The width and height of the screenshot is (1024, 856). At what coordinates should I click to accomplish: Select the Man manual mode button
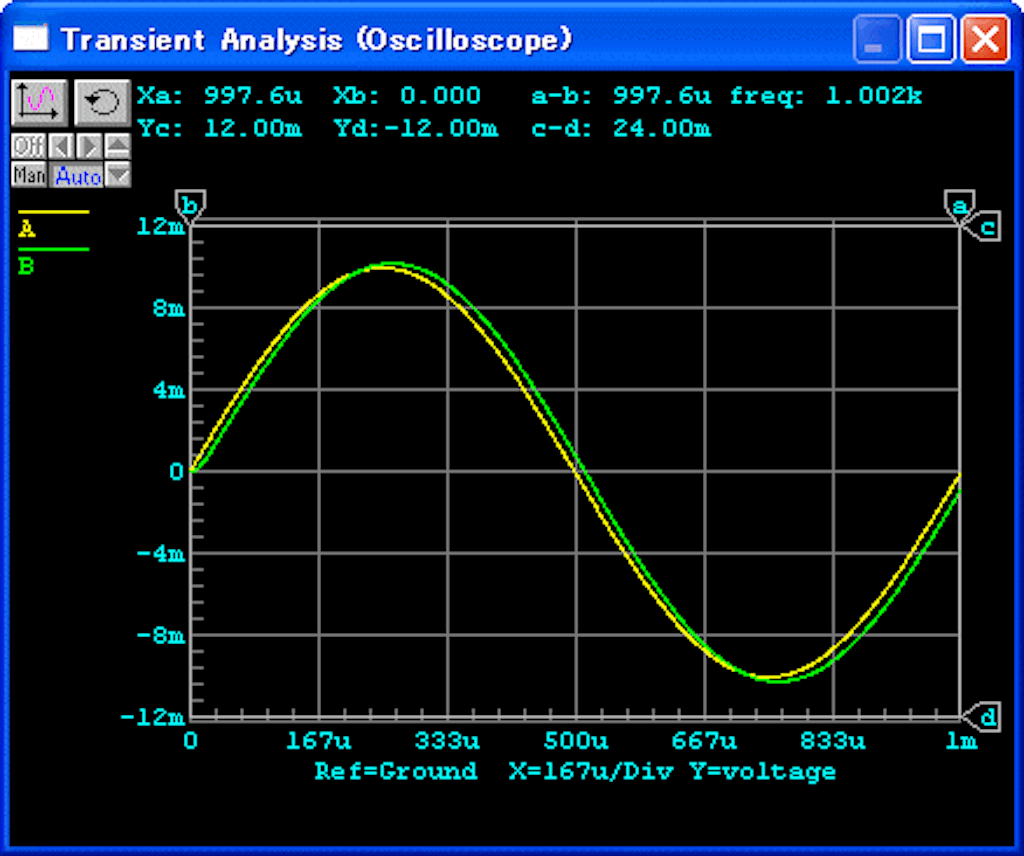(x=29, y=175)
